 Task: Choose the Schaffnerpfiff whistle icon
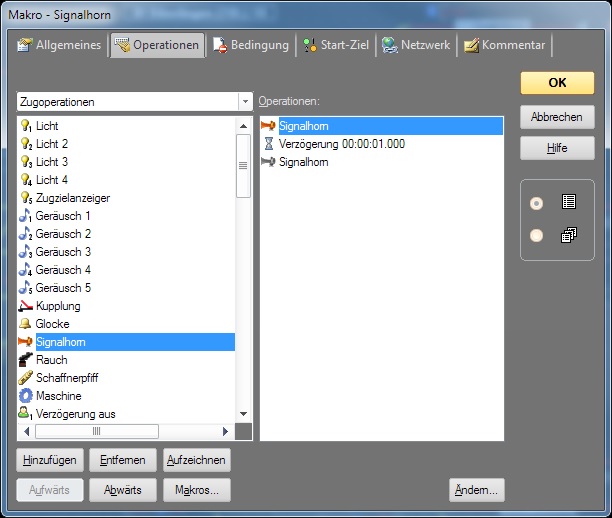point(26,378)
